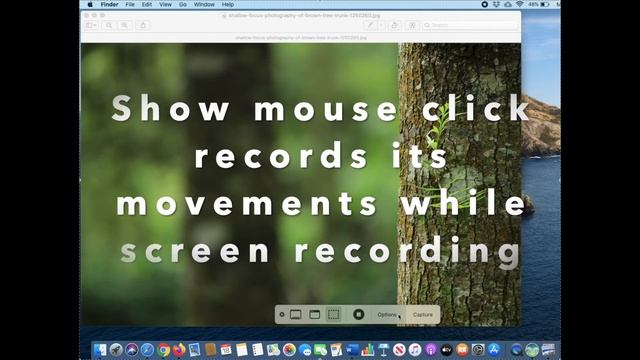Screen dimensions: 640x360
Task: Open App Store from the Dock
Action: click(x=494, y=350)
